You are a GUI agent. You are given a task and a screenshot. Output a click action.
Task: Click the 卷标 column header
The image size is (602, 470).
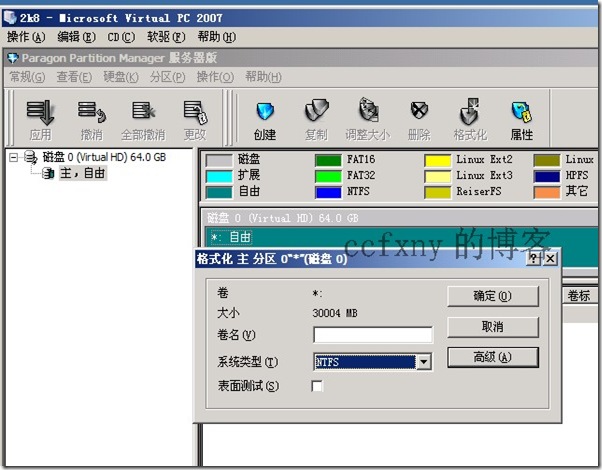(579, 296)
